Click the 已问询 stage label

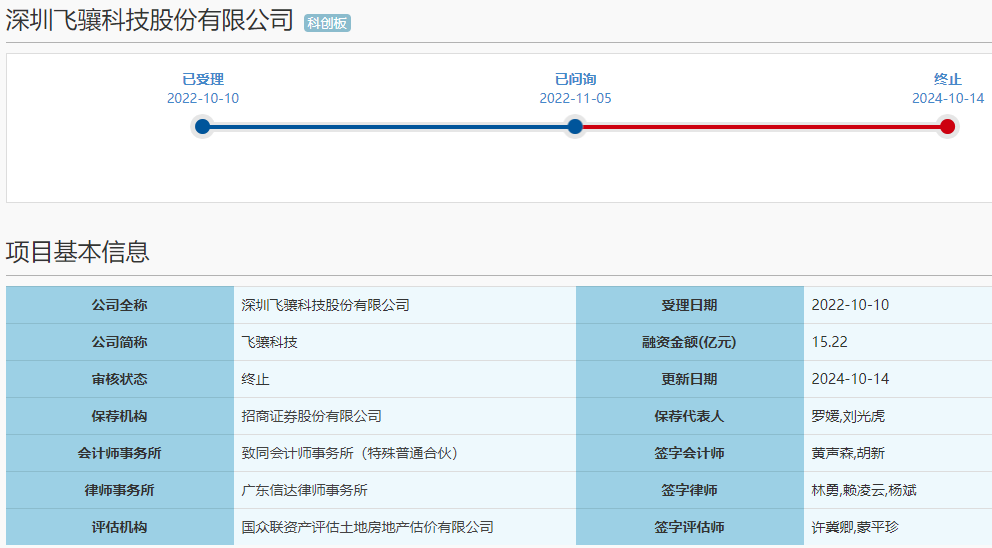576,79
